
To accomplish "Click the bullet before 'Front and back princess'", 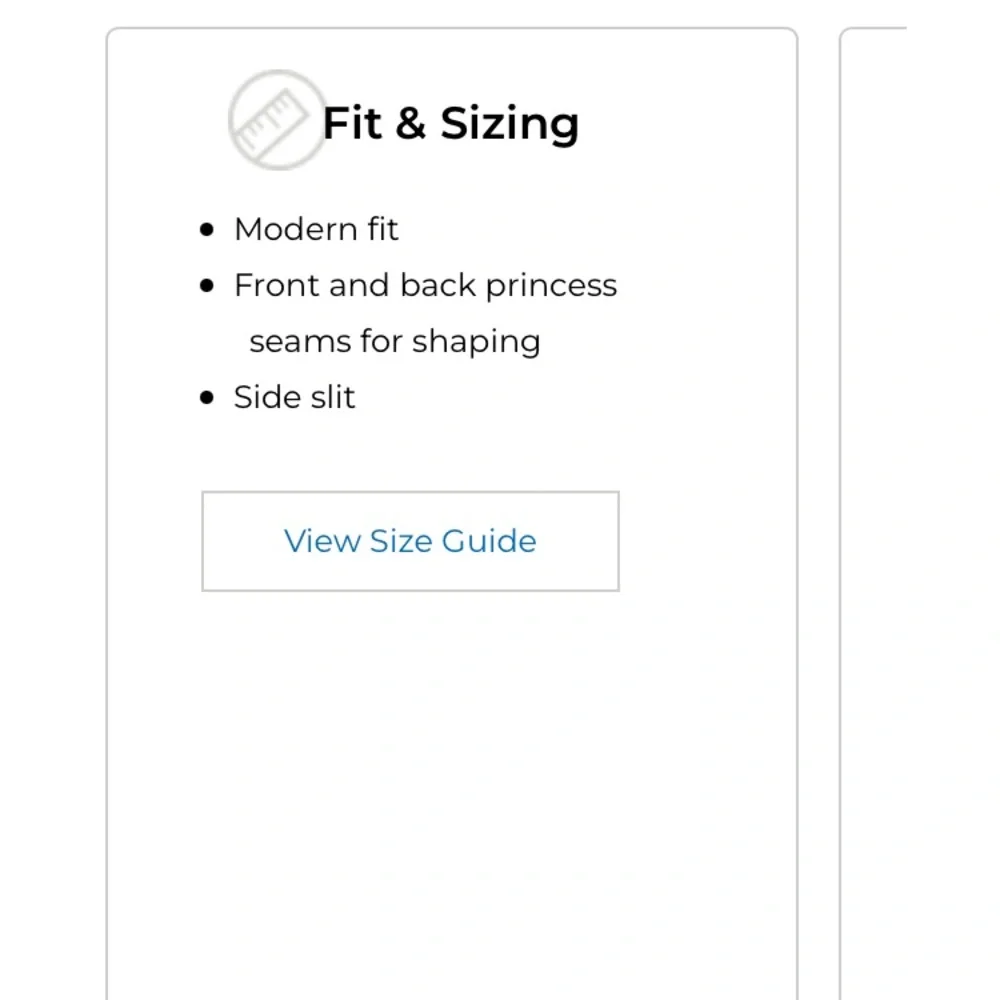I will pyautogui.click(x=207, y=286).
